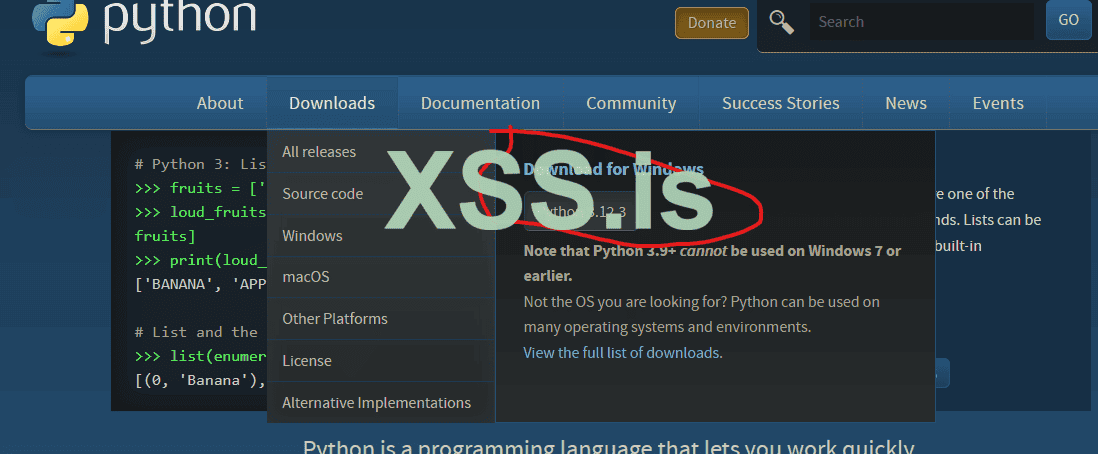Expand the Documentation menu
The width and height of the screenshot is (1098, 454).
[x=480, y=103]
